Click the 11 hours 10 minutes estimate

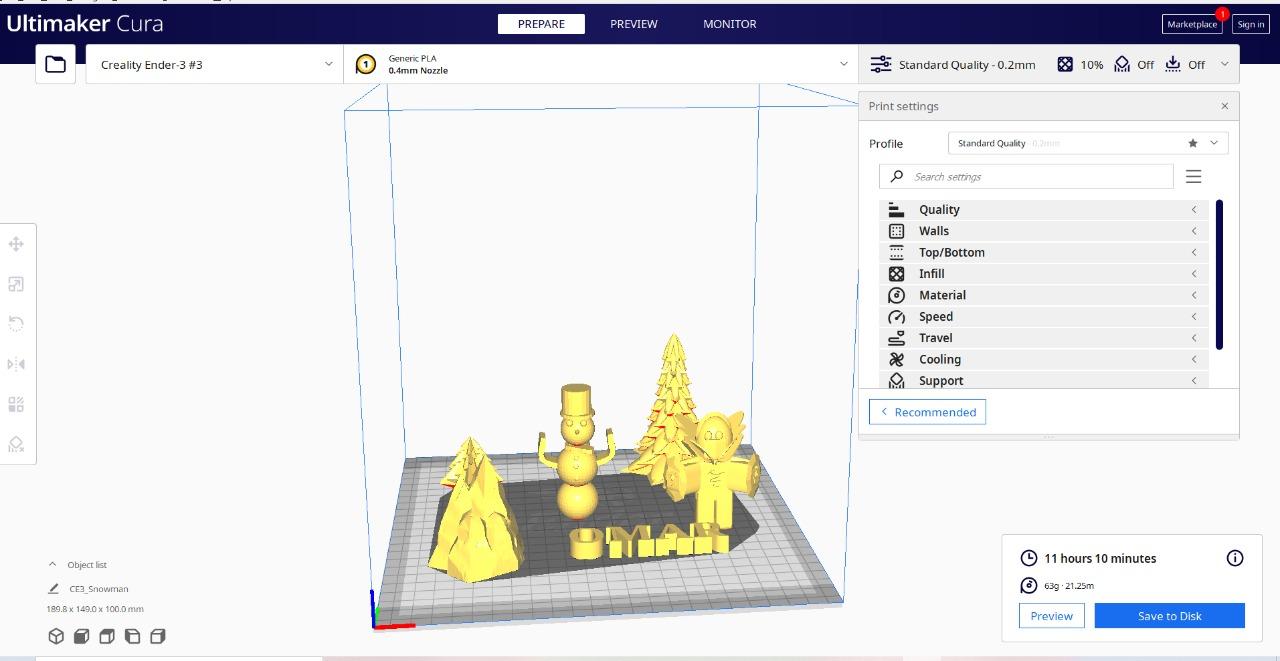point(1100,558)
